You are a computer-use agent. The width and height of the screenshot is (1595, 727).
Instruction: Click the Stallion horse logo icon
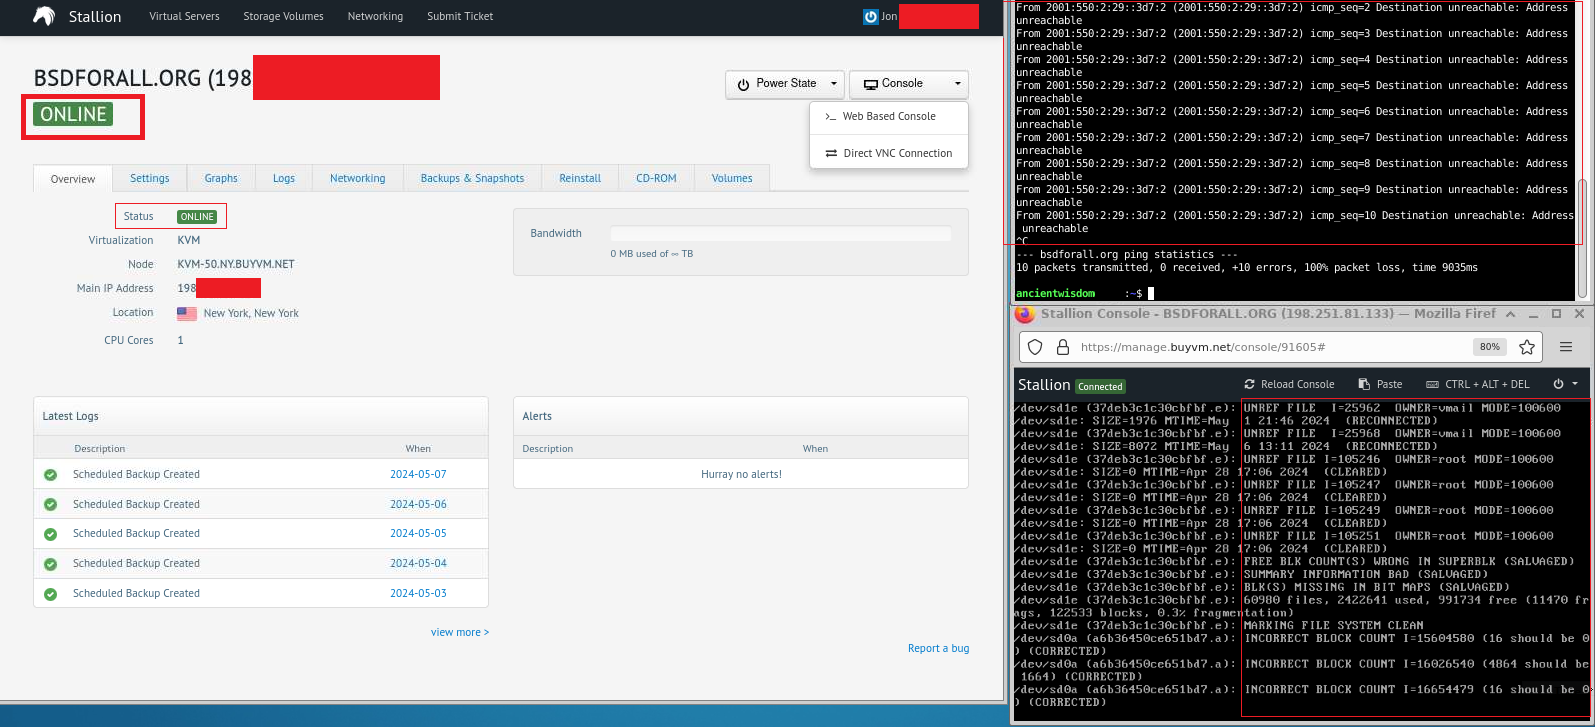click(x=43, y=16)
